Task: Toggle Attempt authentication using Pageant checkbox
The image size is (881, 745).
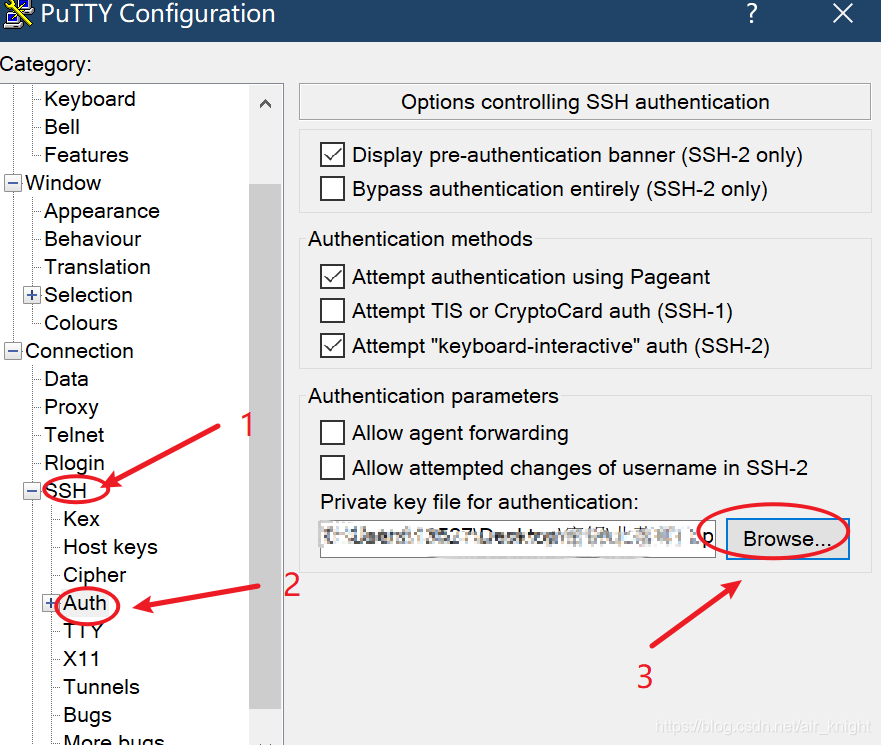Action: coord(332,276)
